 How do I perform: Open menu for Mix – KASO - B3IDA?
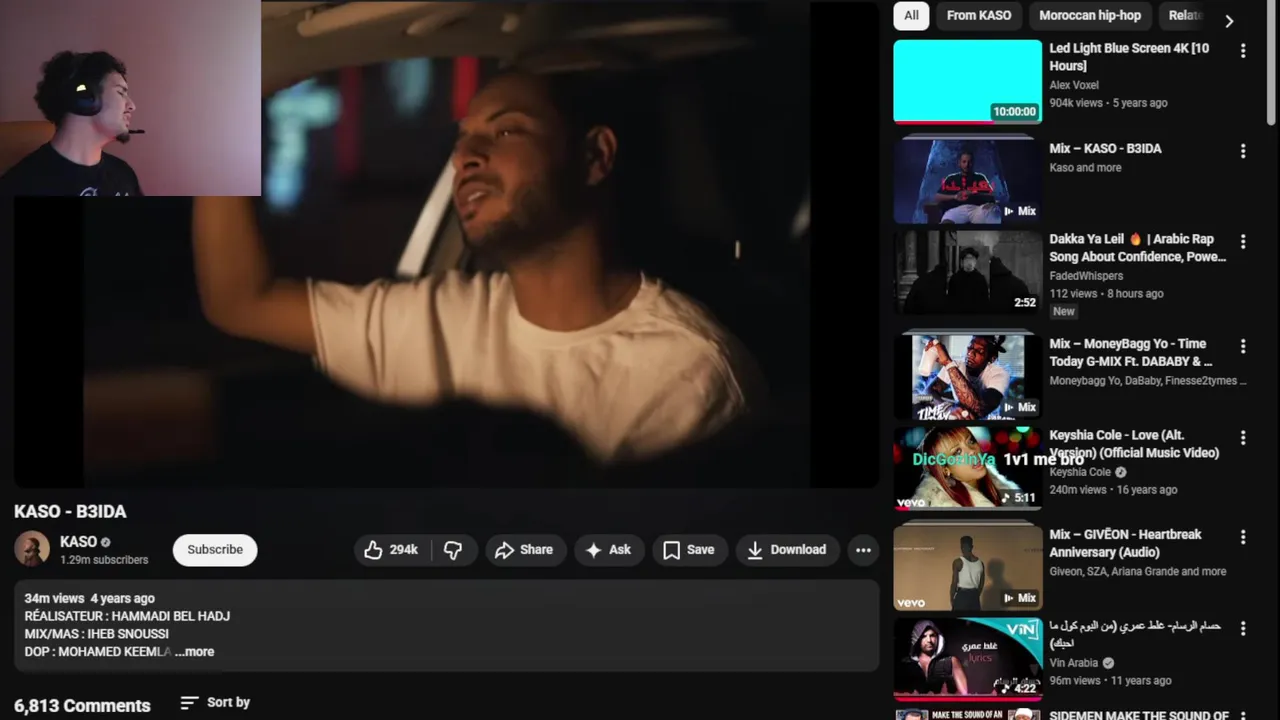[x=1243, y=151]
